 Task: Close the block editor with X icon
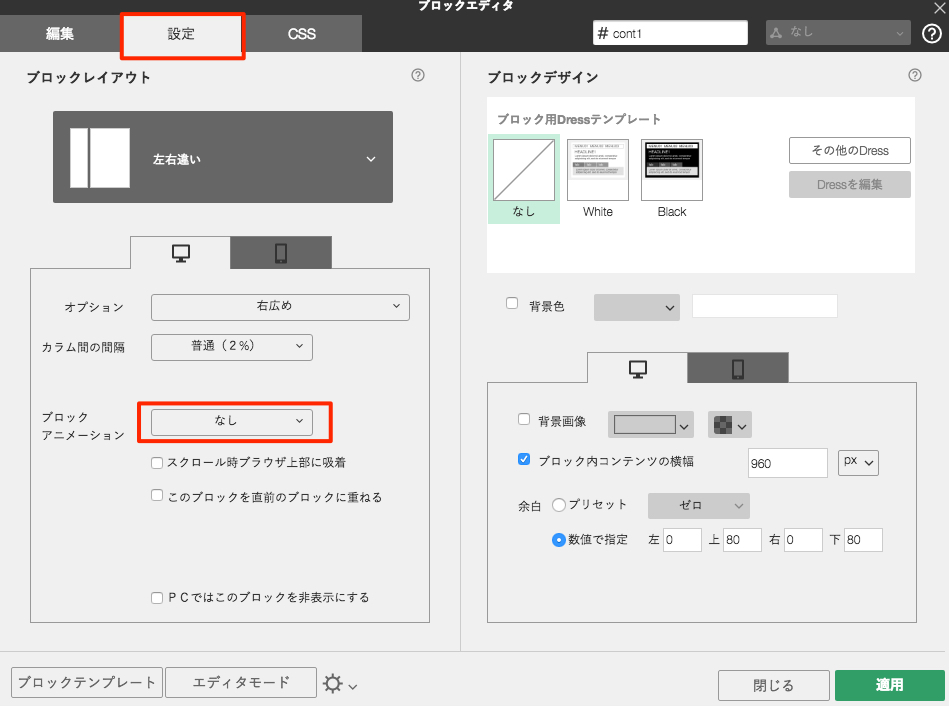click(940, 7)
